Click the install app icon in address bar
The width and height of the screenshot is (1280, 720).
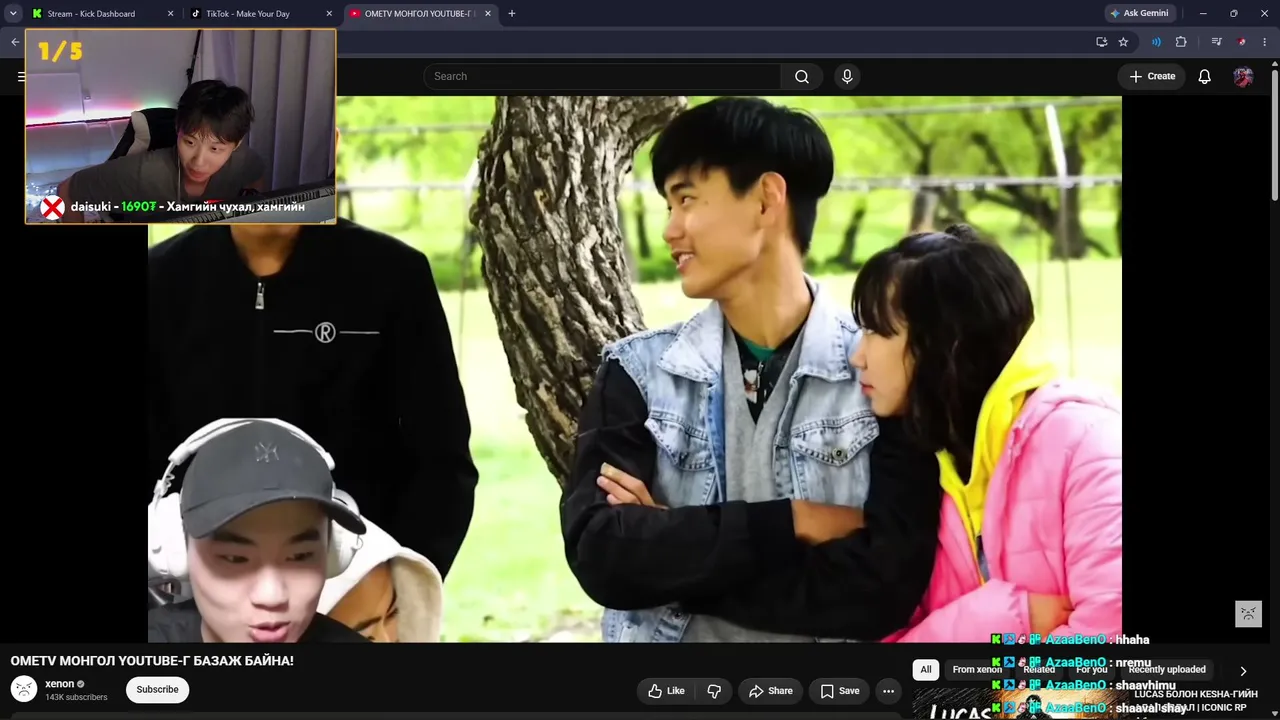coord(1101,42)
